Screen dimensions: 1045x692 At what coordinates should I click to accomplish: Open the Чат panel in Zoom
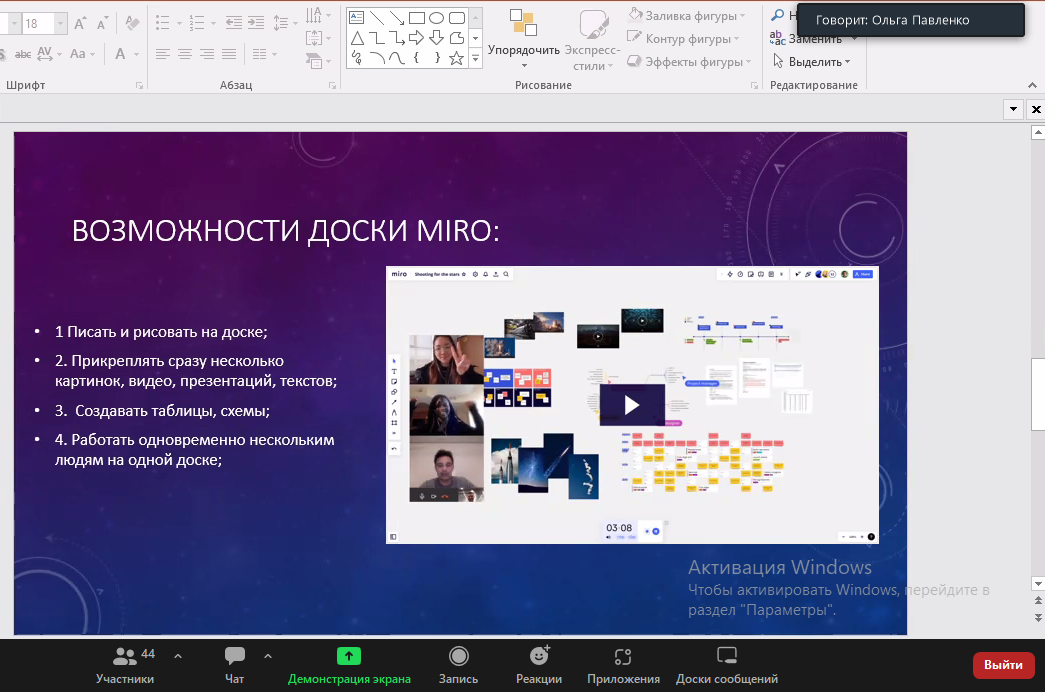(x=235, y=665)
